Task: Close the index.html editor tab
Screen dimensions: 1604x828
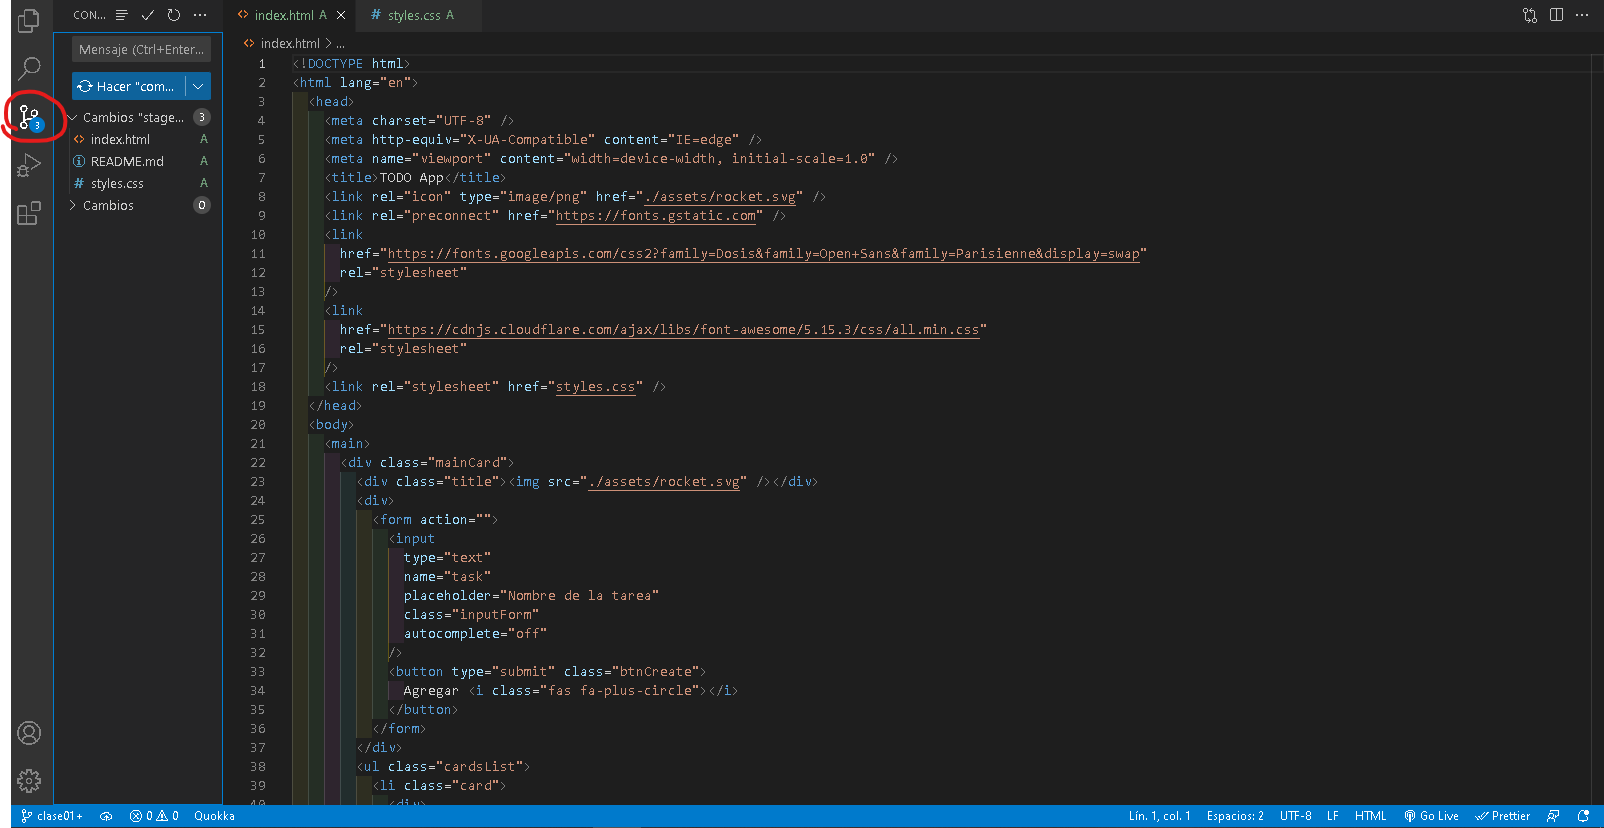Action: (341, 15)
